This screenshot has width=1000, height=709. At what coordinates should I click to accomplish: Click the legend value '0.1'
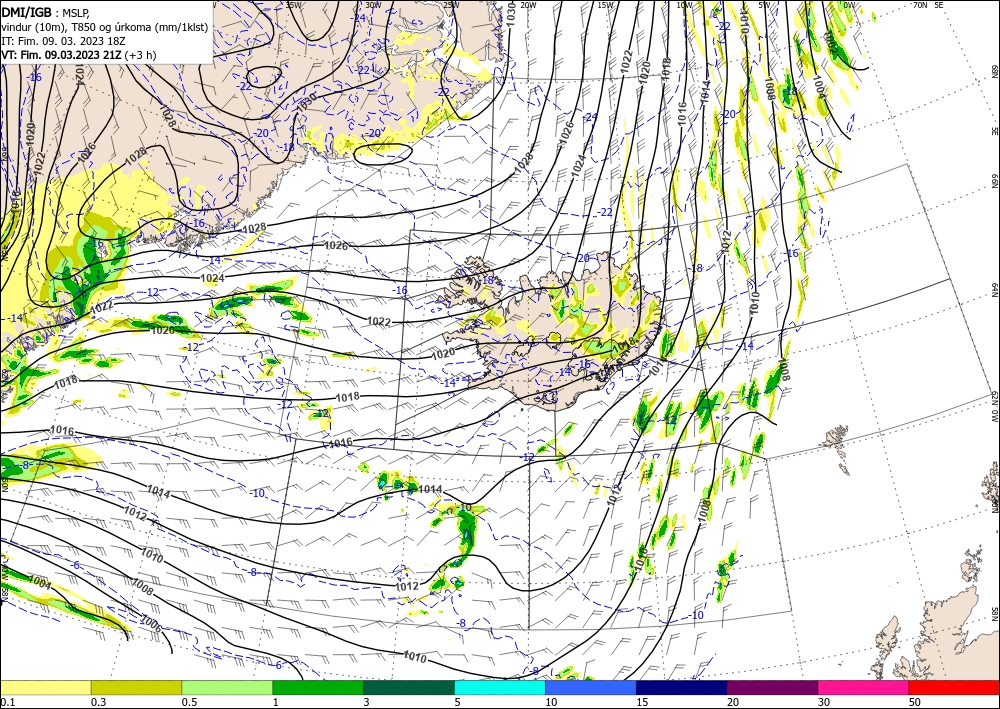coord(7,702)
